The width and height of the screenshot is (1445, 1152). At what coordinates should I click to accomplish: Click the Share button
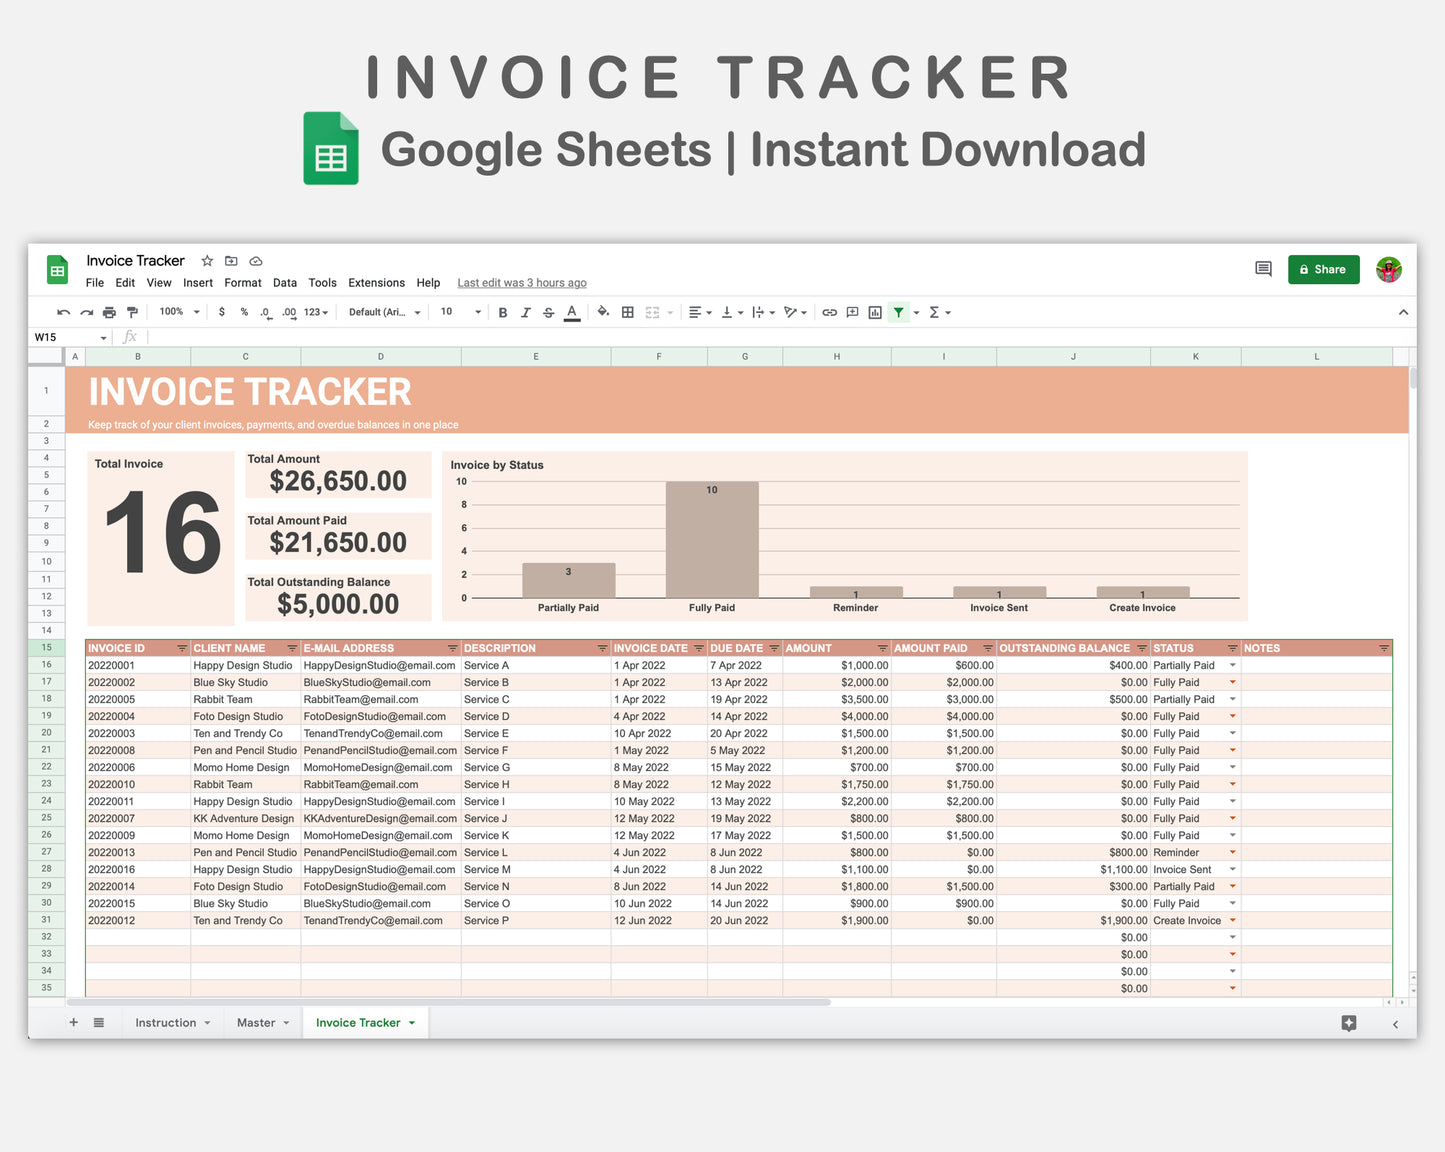point(1323,269)
